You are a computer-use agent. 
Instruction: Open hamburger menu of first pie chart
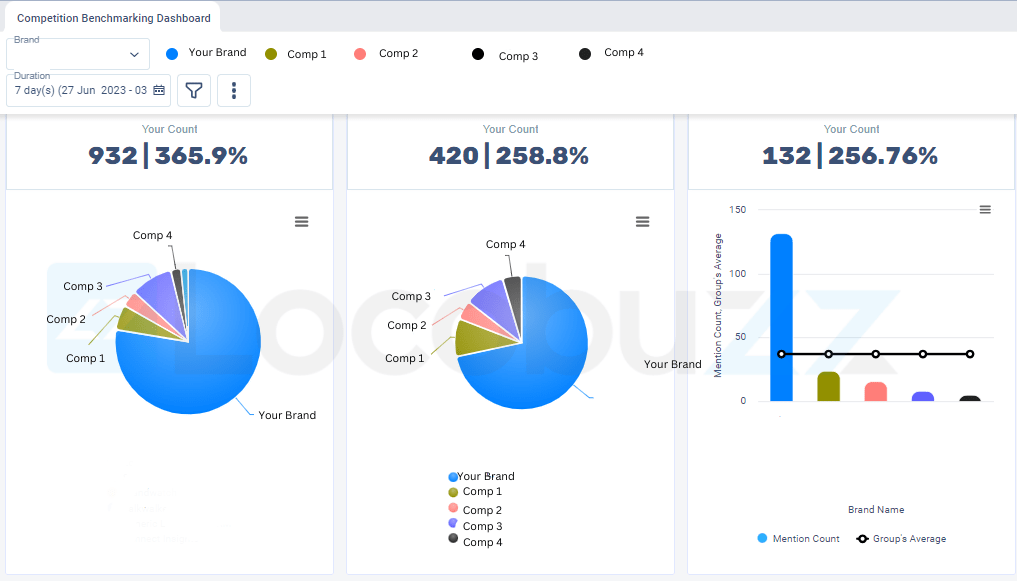click(x=302, y=222)
